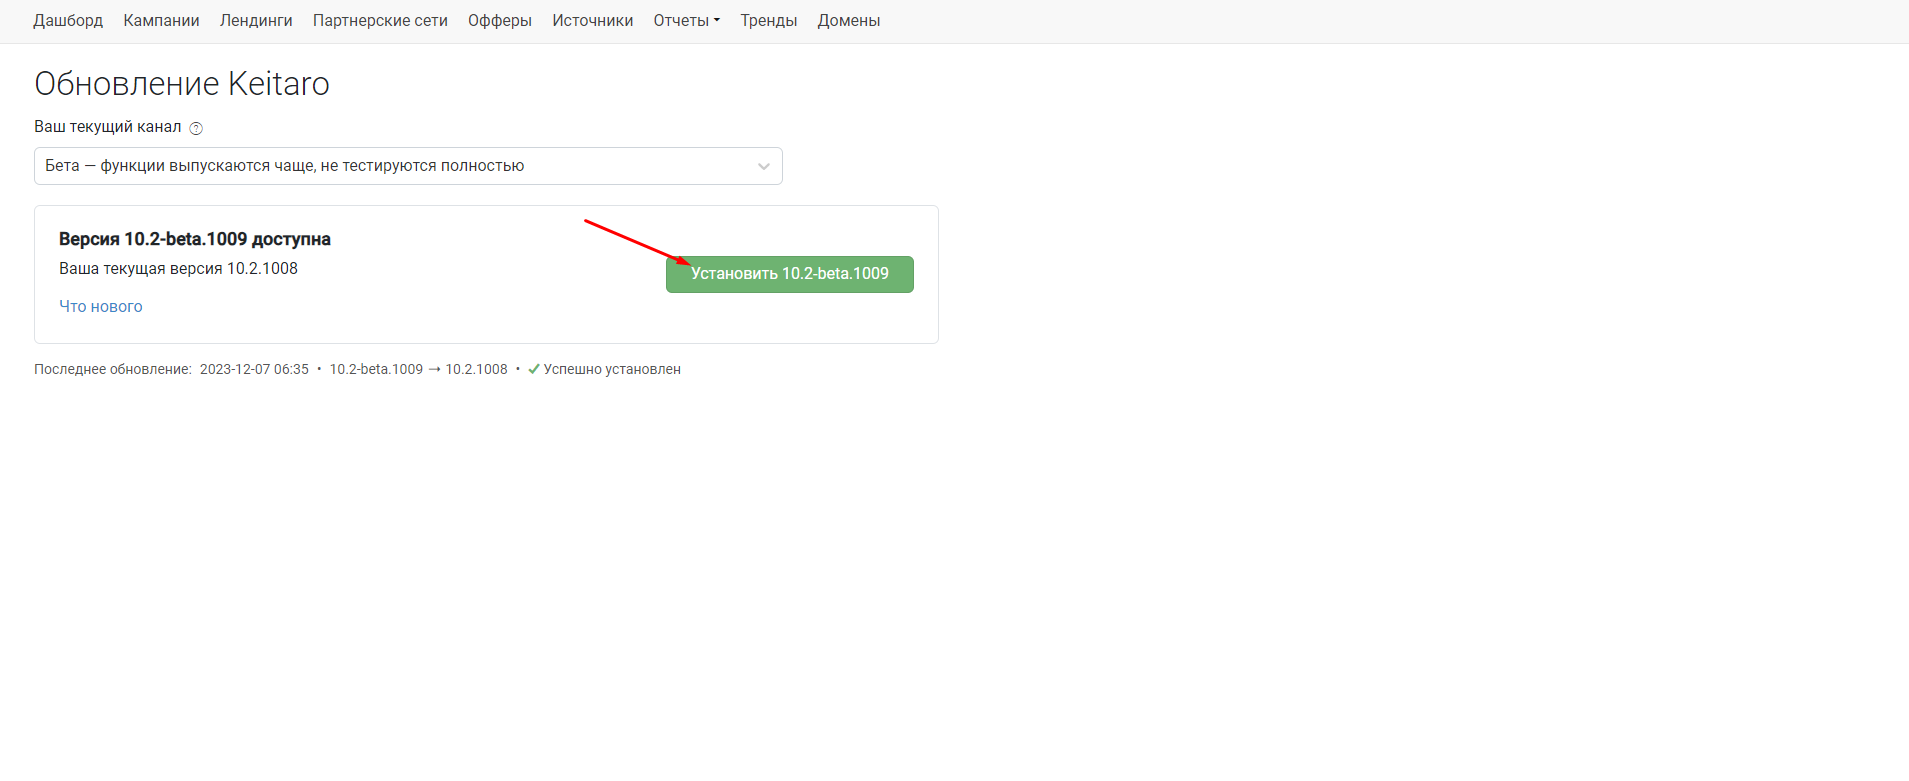Click the Последнее обновление label

[x=113, y=369]
